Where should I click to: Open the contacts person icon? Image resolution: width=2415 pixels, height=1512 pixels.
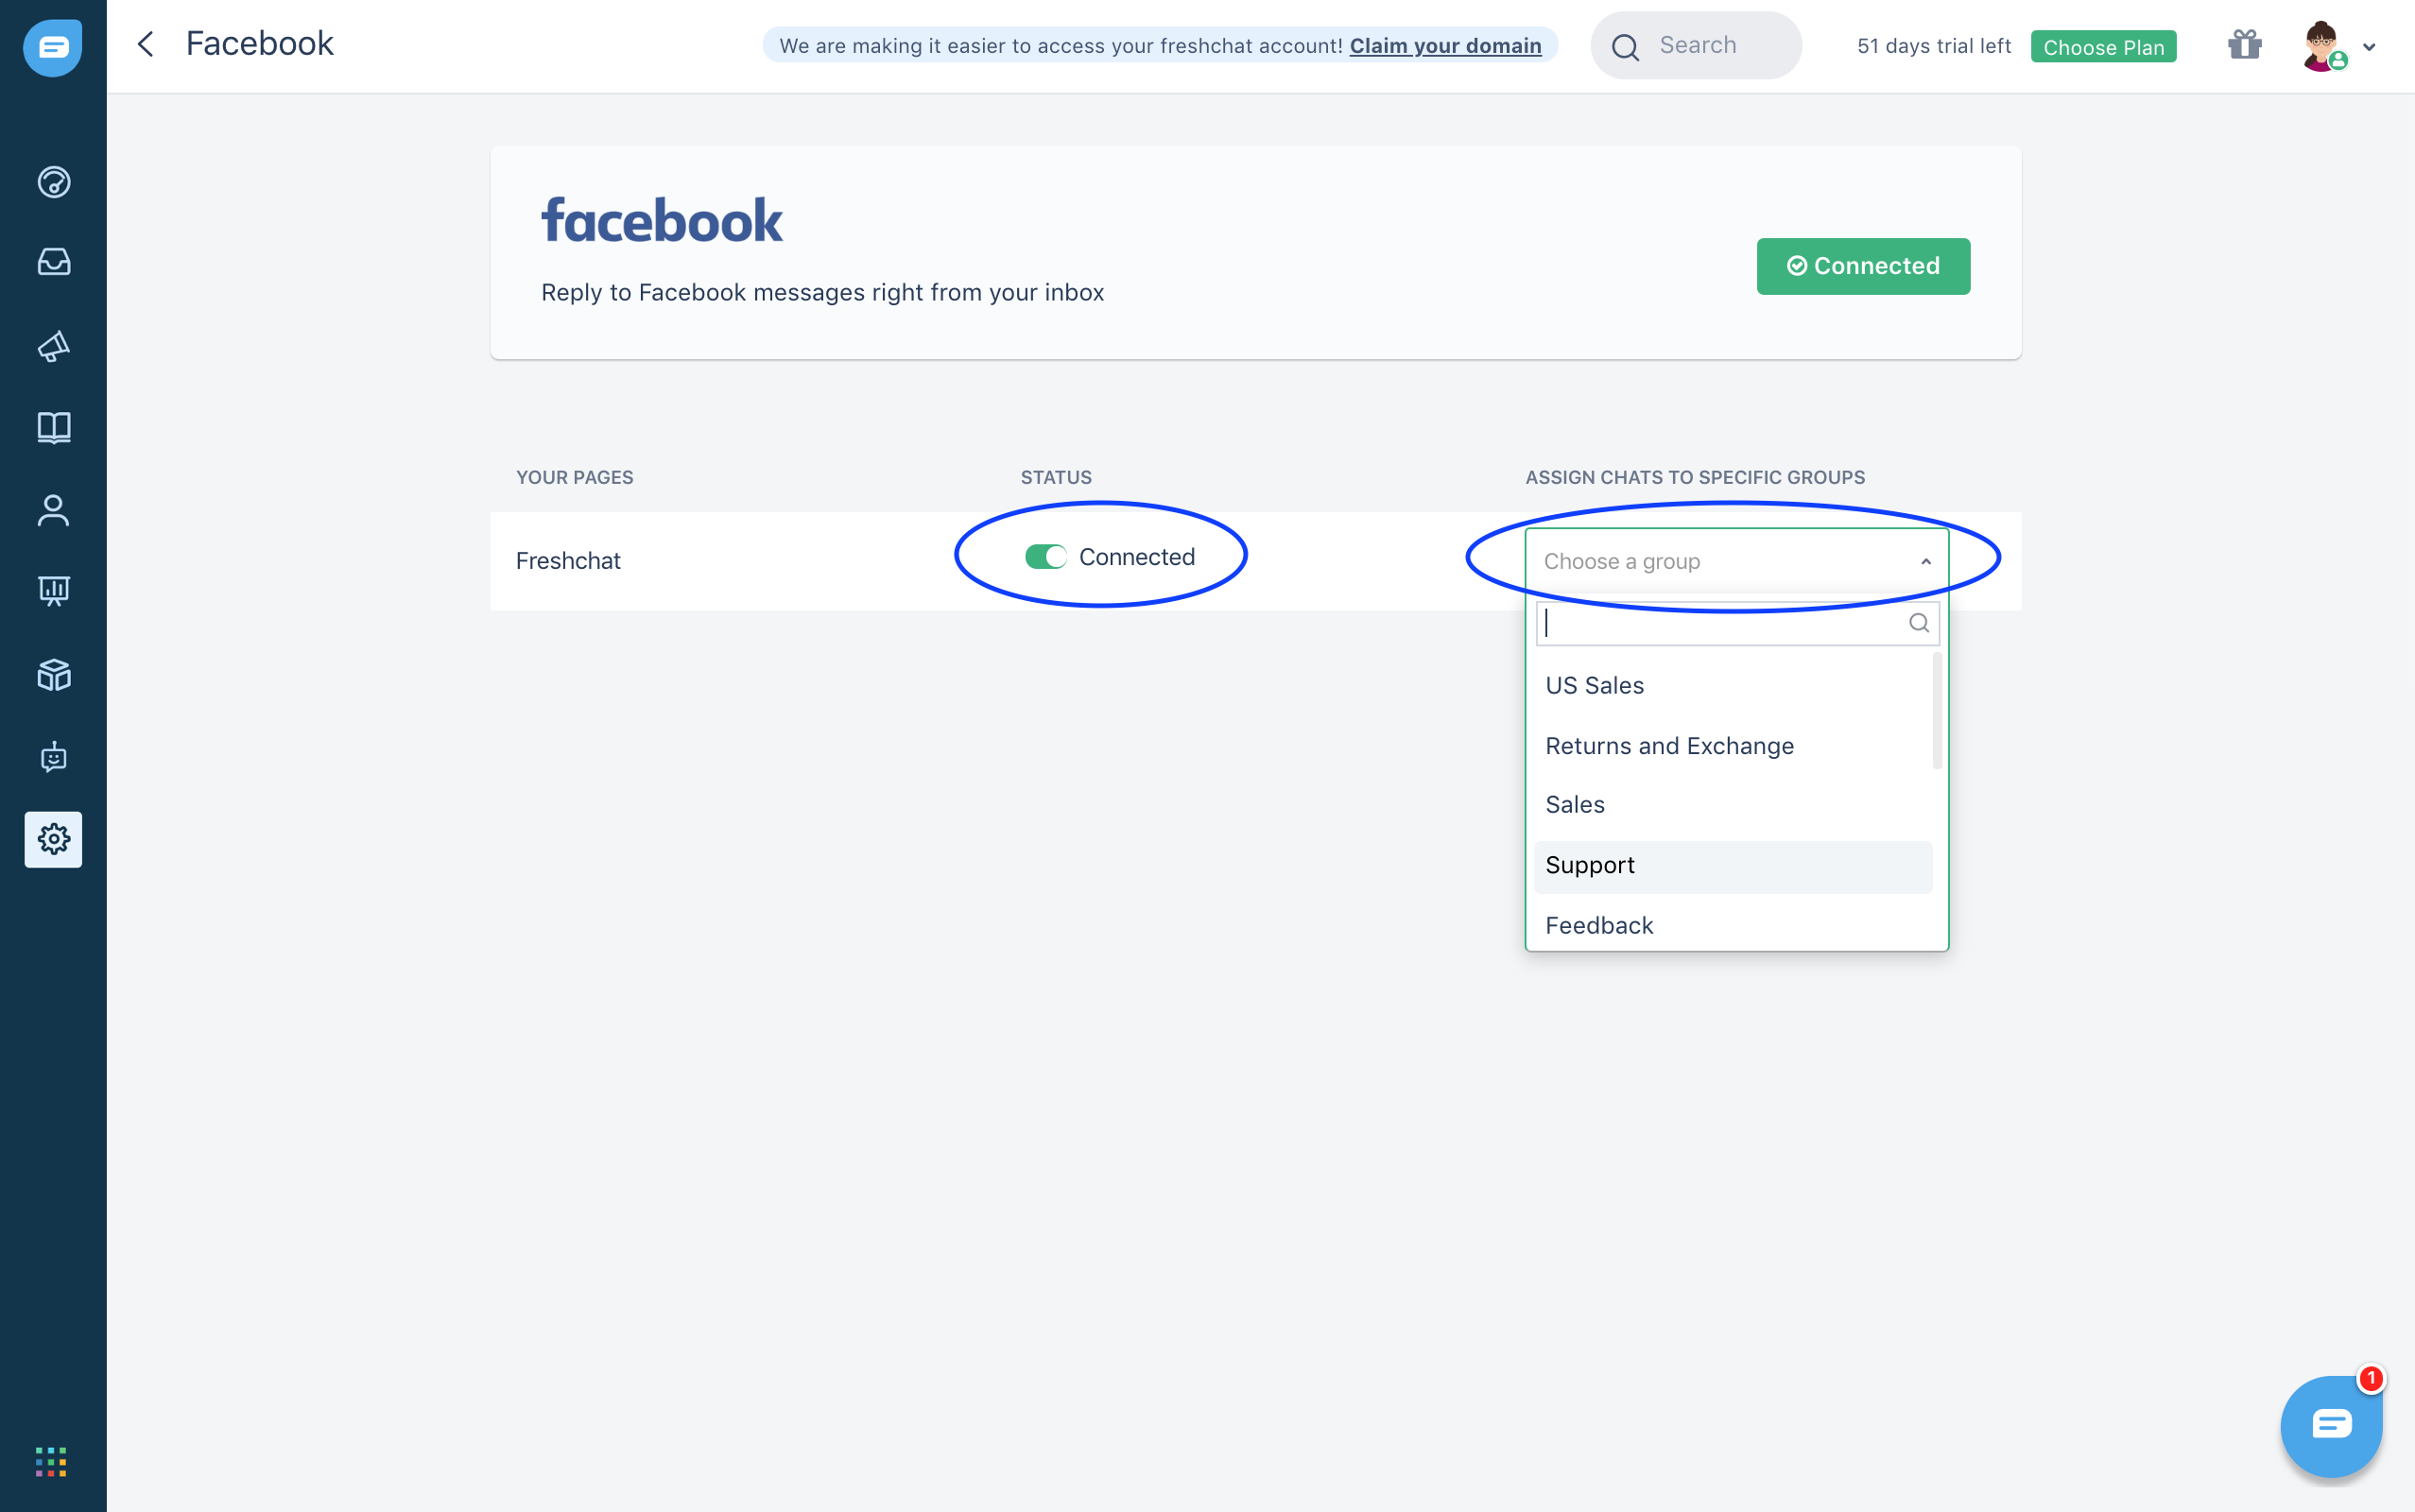pyautogui.click(x=54, y=510)
